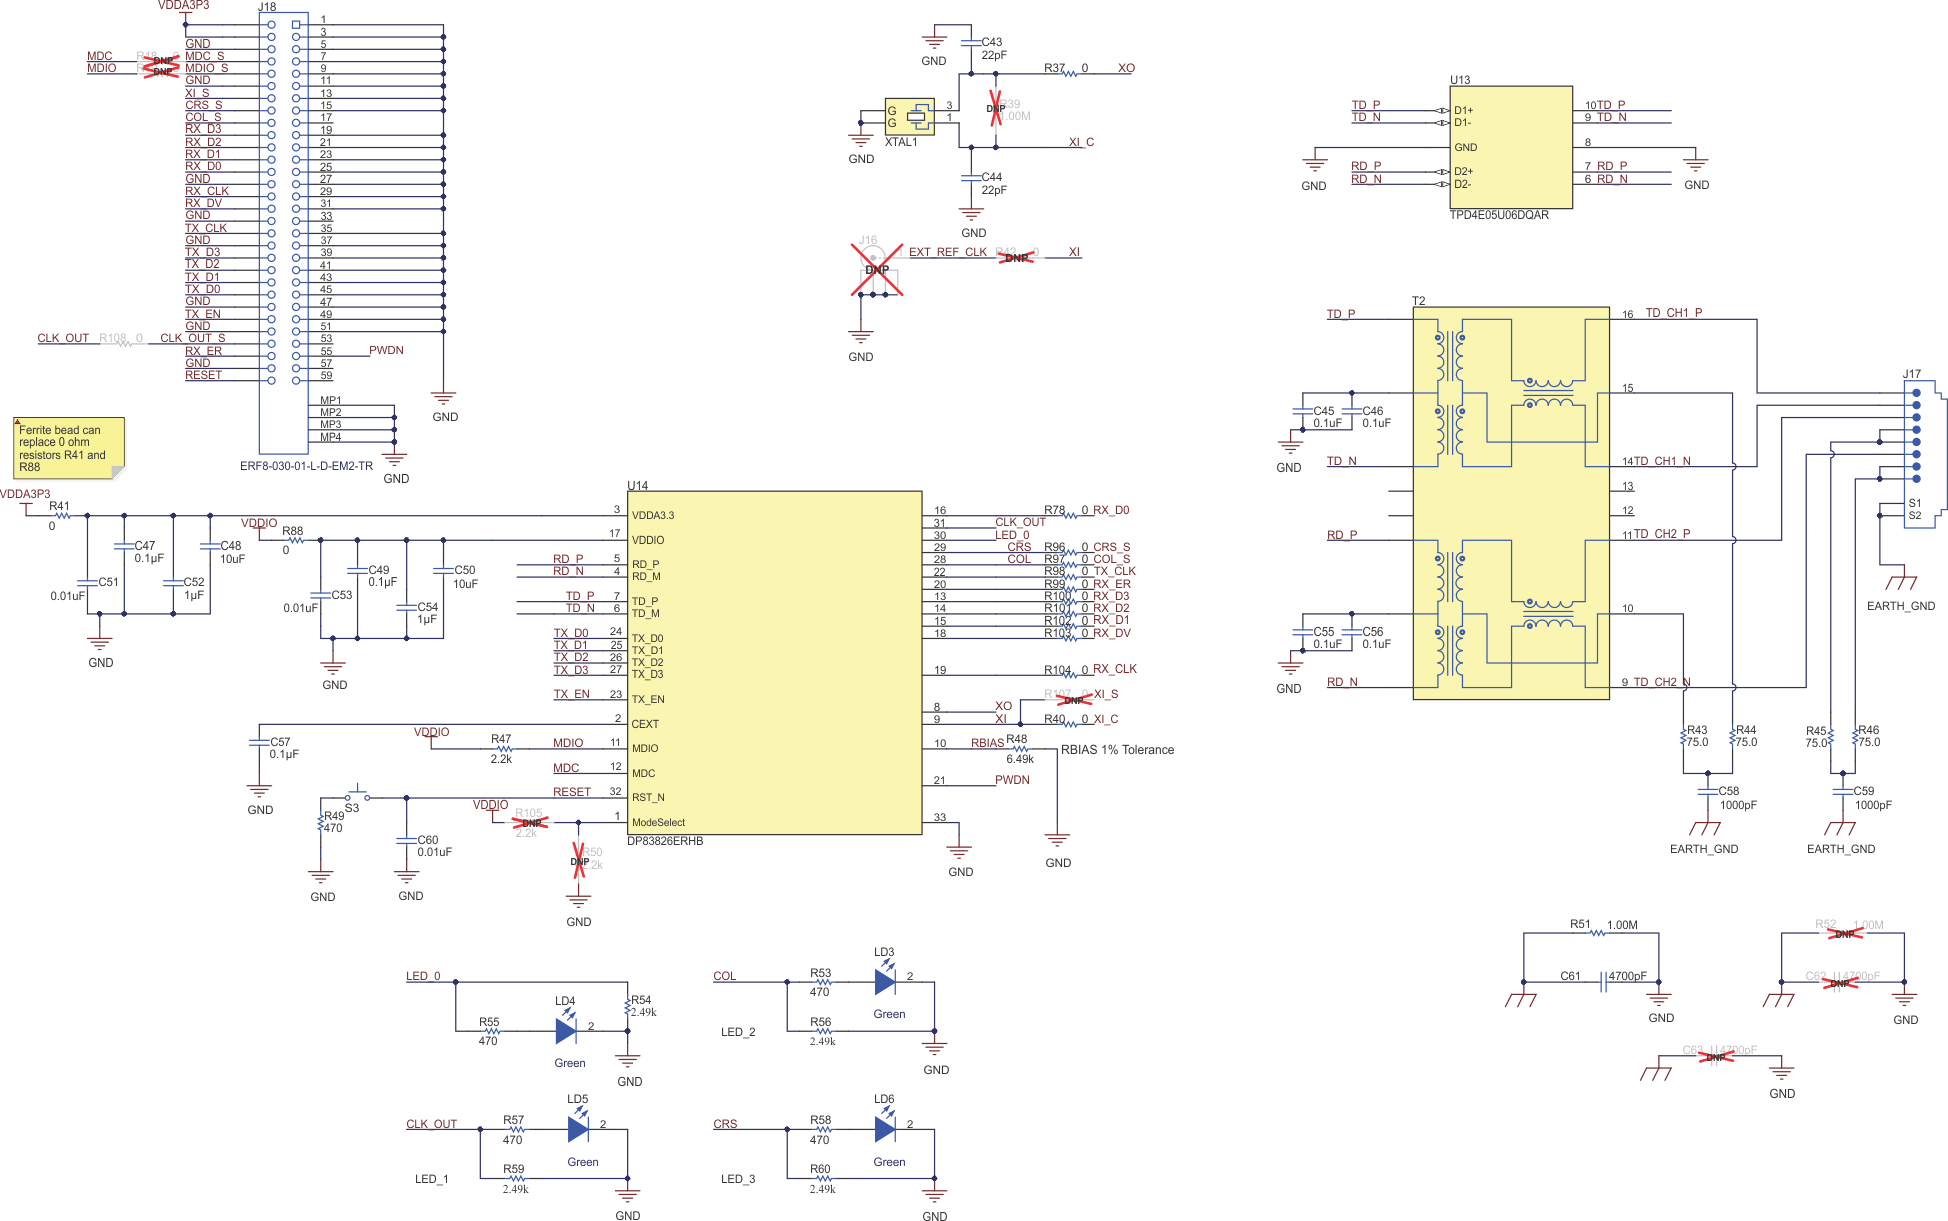Select the VDDA3.3 pin name

click(x=653, y=516)
